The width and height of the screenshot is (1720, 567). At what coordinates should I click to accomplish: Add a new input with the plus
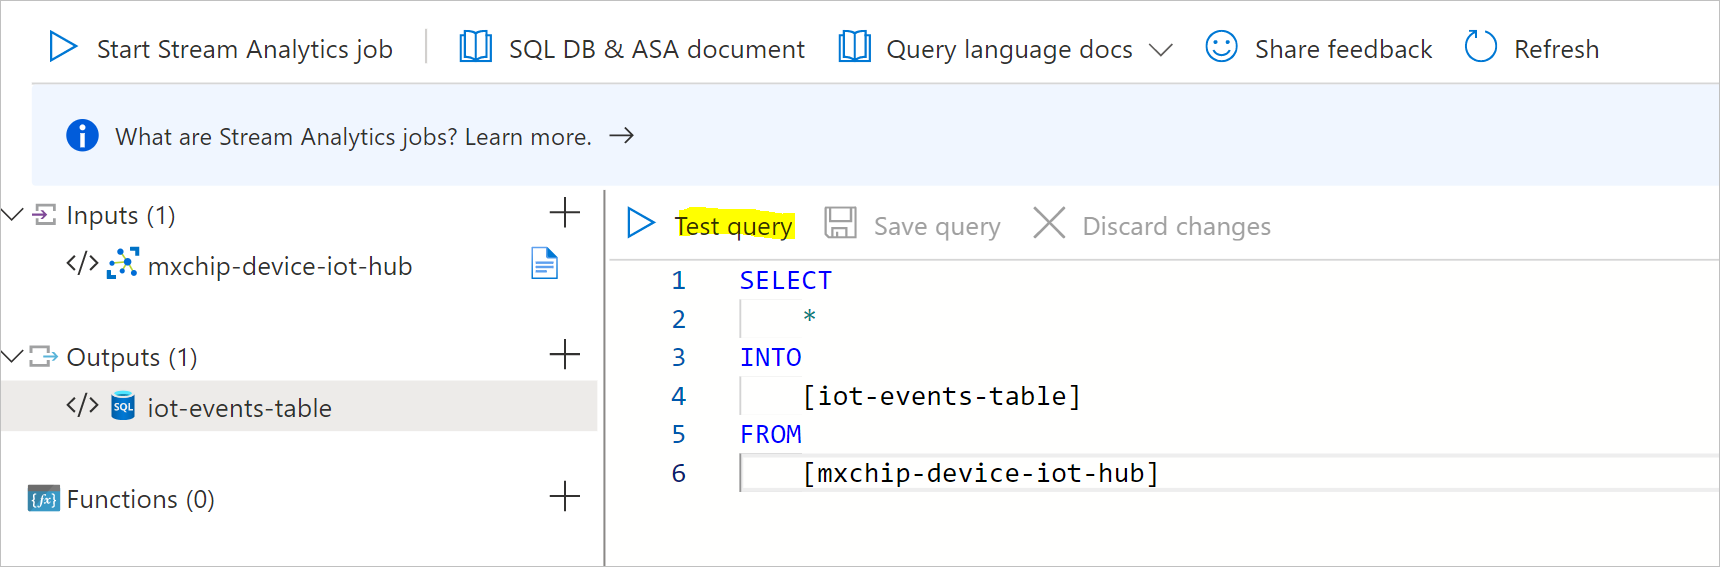coord(565,212)
